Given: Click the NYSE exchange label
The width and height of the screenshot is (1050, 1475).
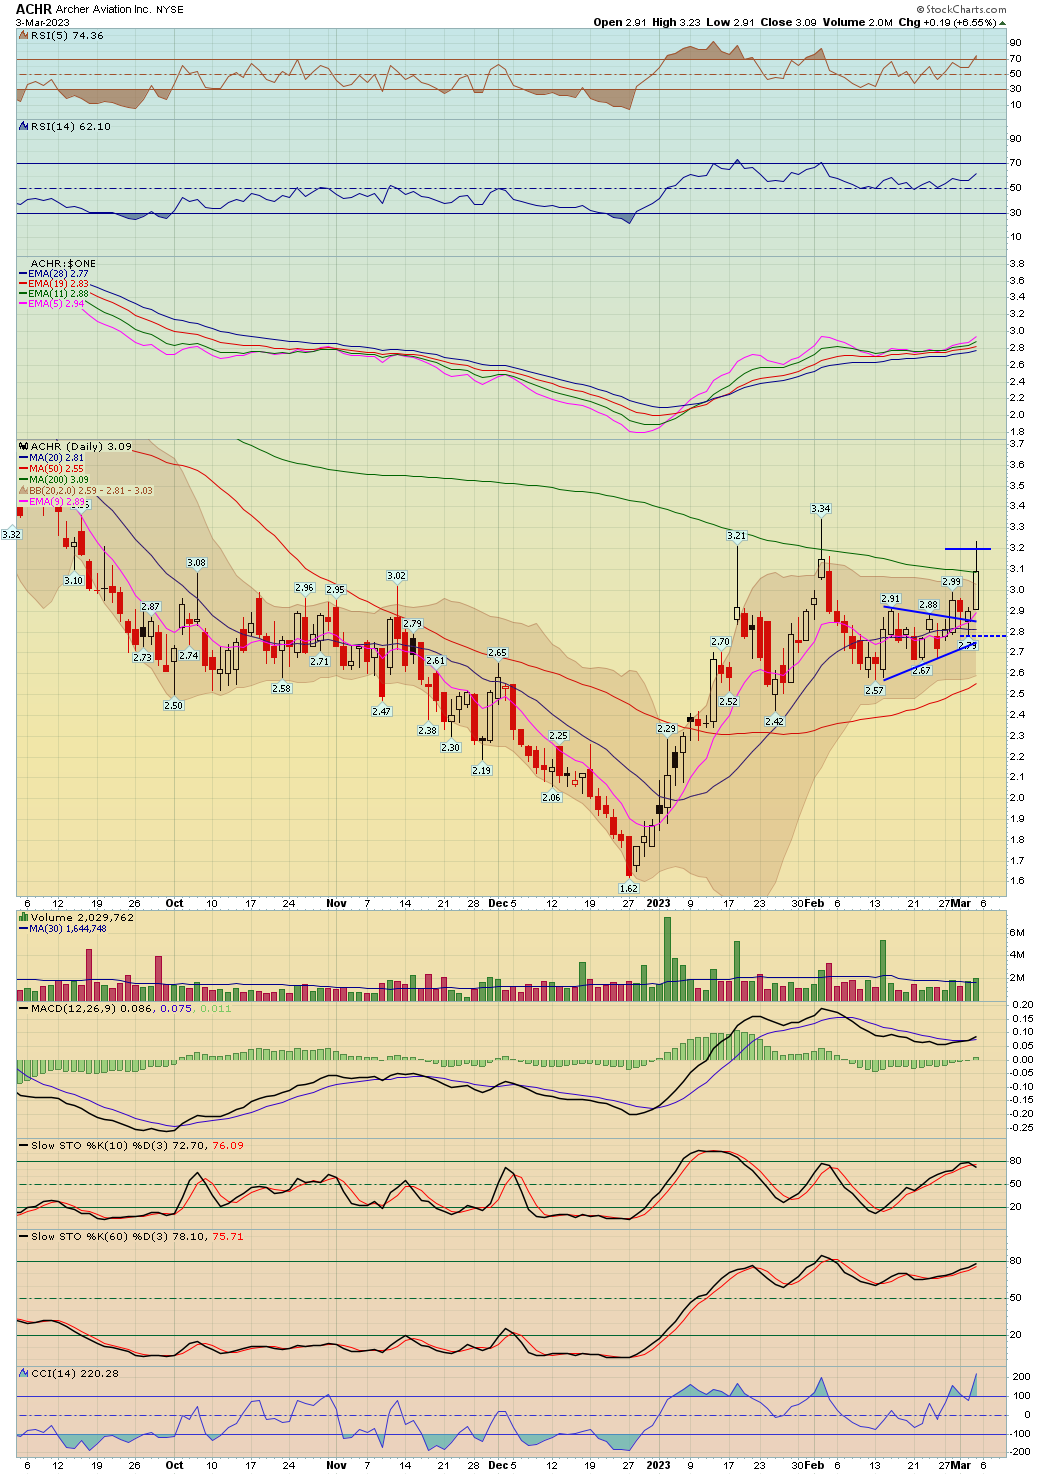Looking at the screenshot, I should pos(170,8).
